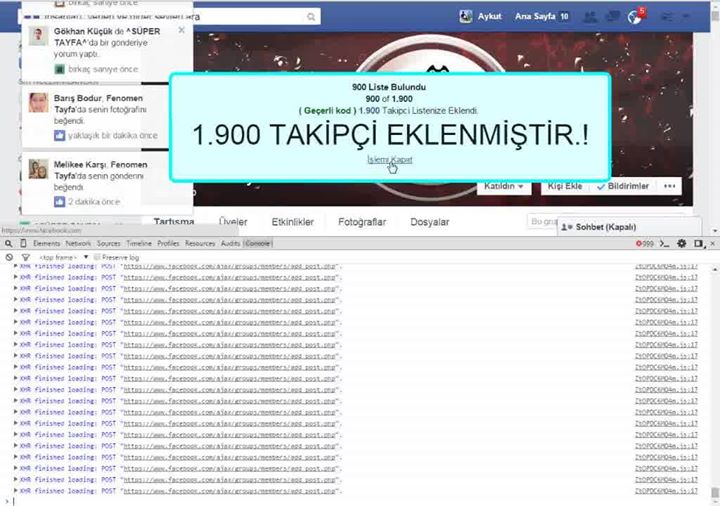Open the DevTools Resources tab
This screenshot has width=720, height=506.
(x=200, y=243)
